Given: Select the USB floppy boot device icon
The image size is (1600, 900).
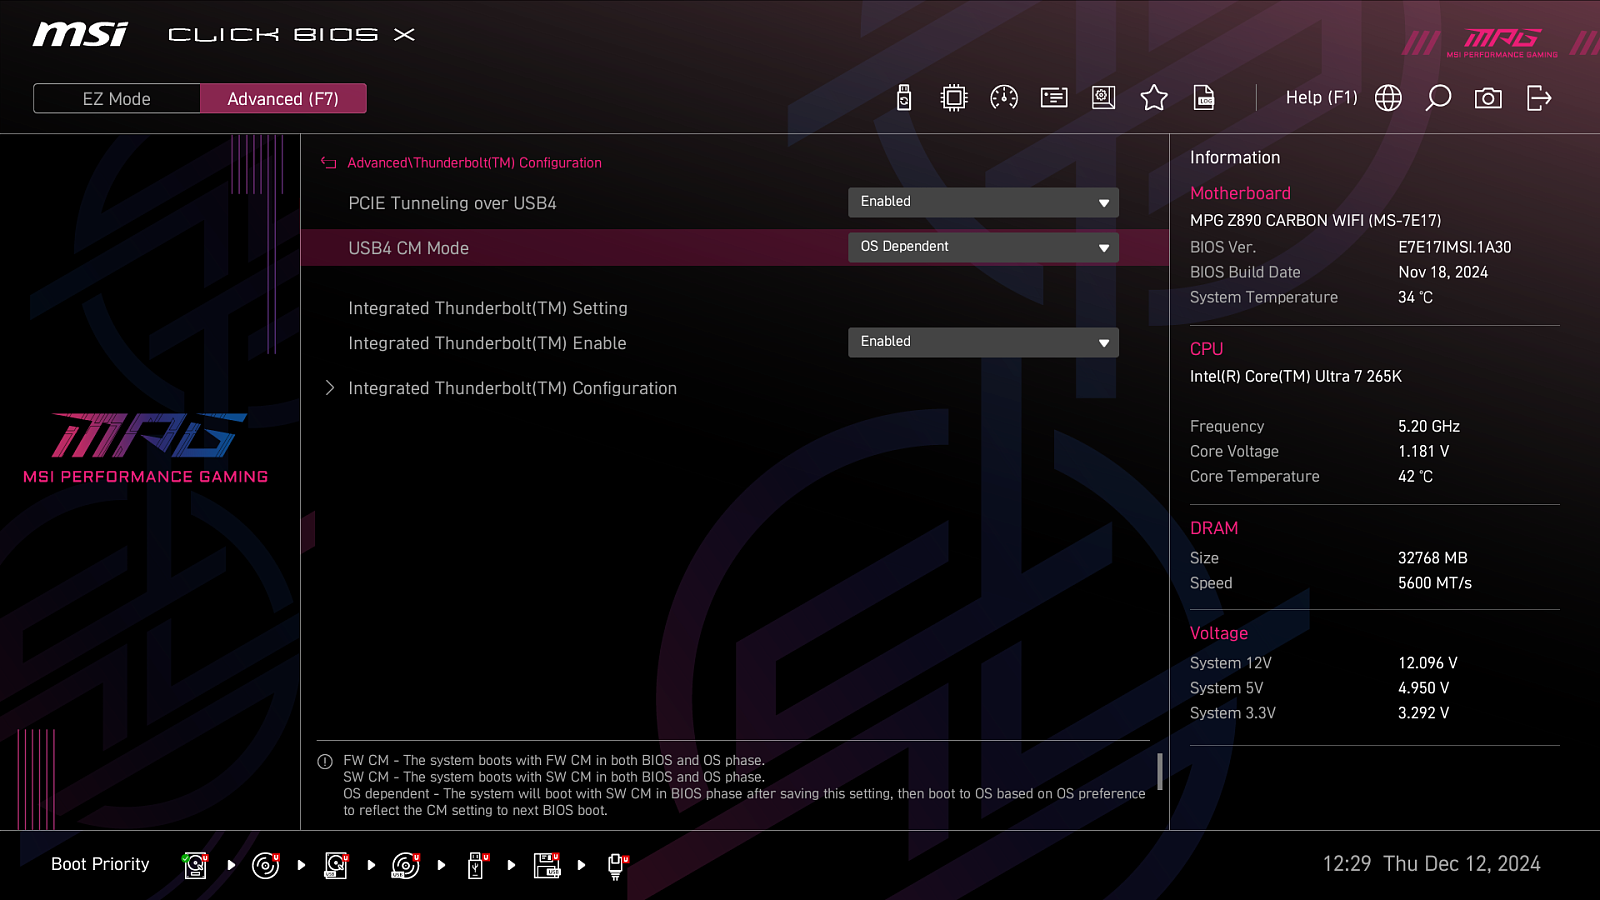Looking at the screenshot, I should 547,865.
